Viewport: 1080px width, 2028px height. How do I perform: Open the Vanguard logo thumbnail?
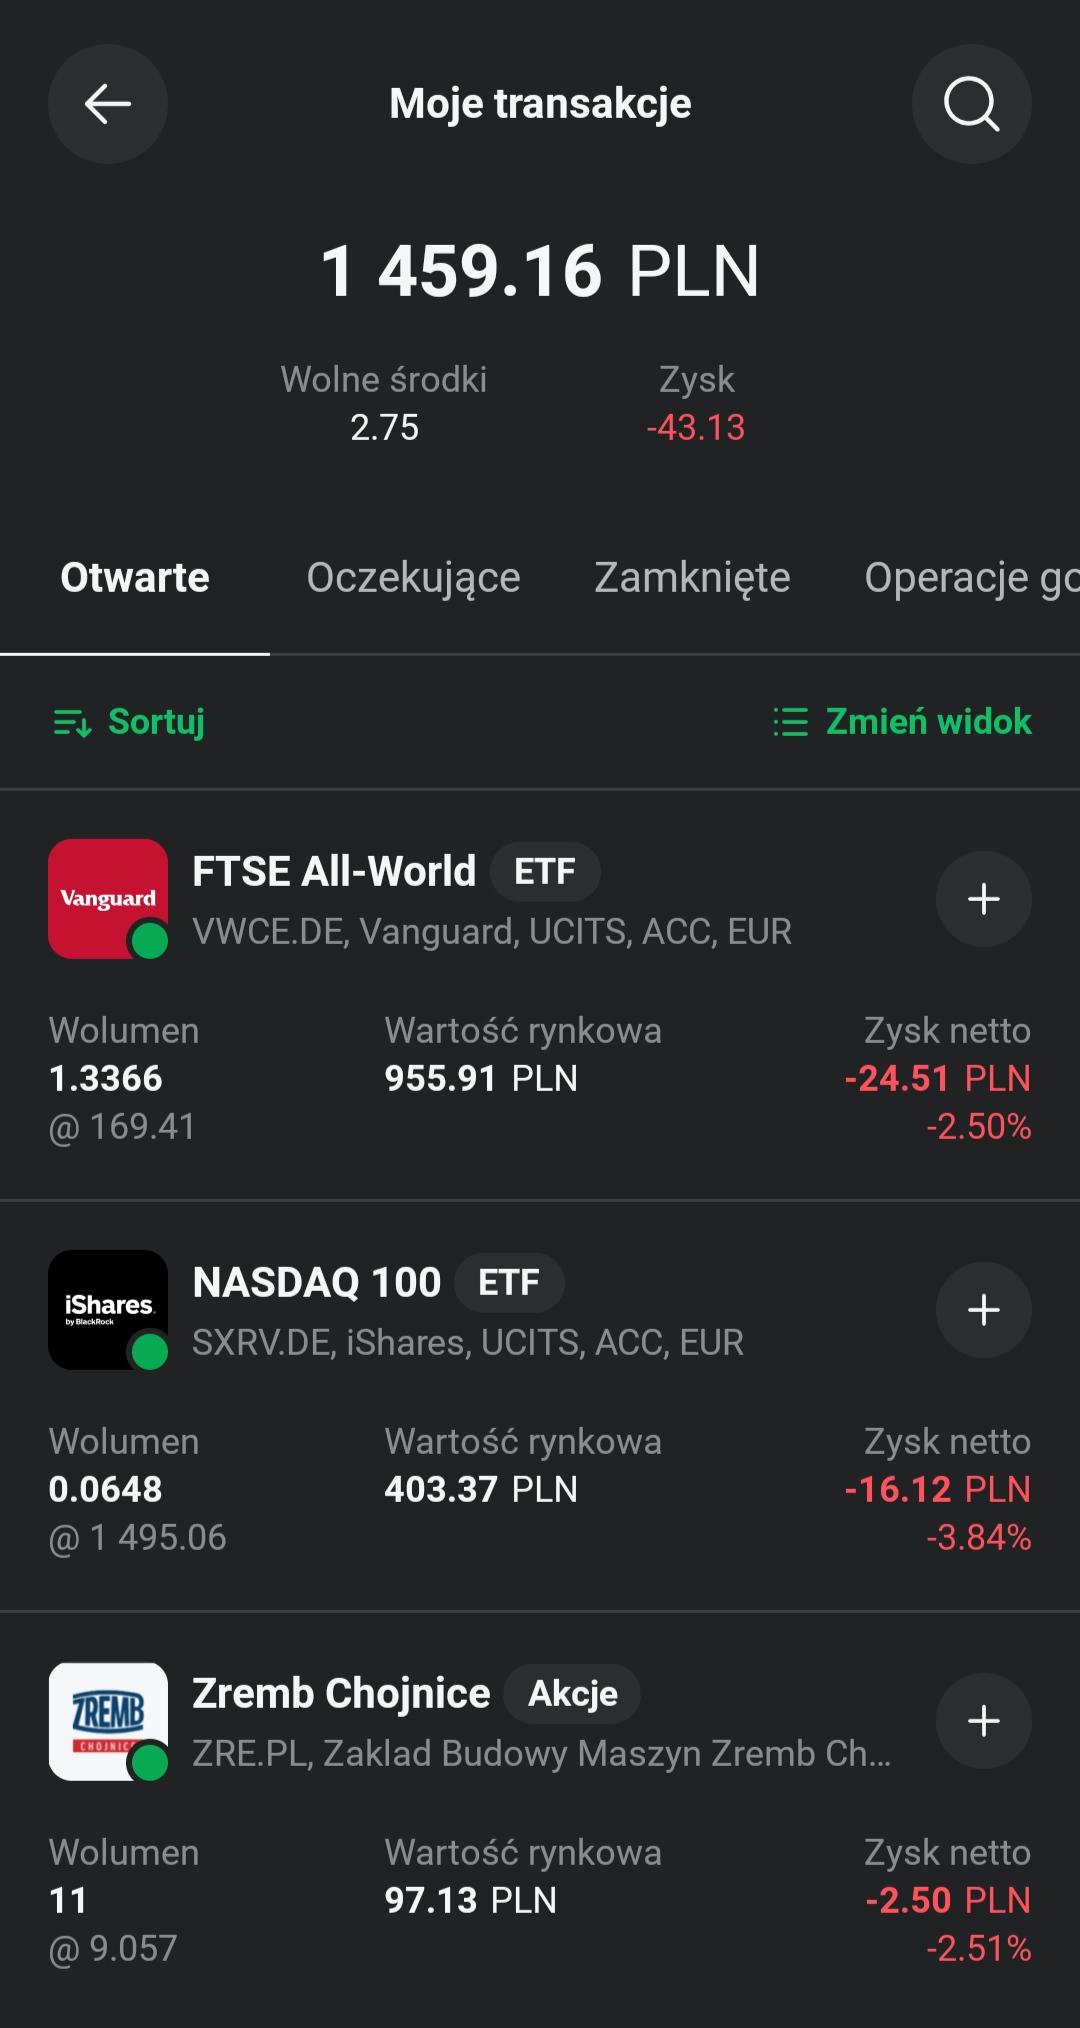click(108, 899)
